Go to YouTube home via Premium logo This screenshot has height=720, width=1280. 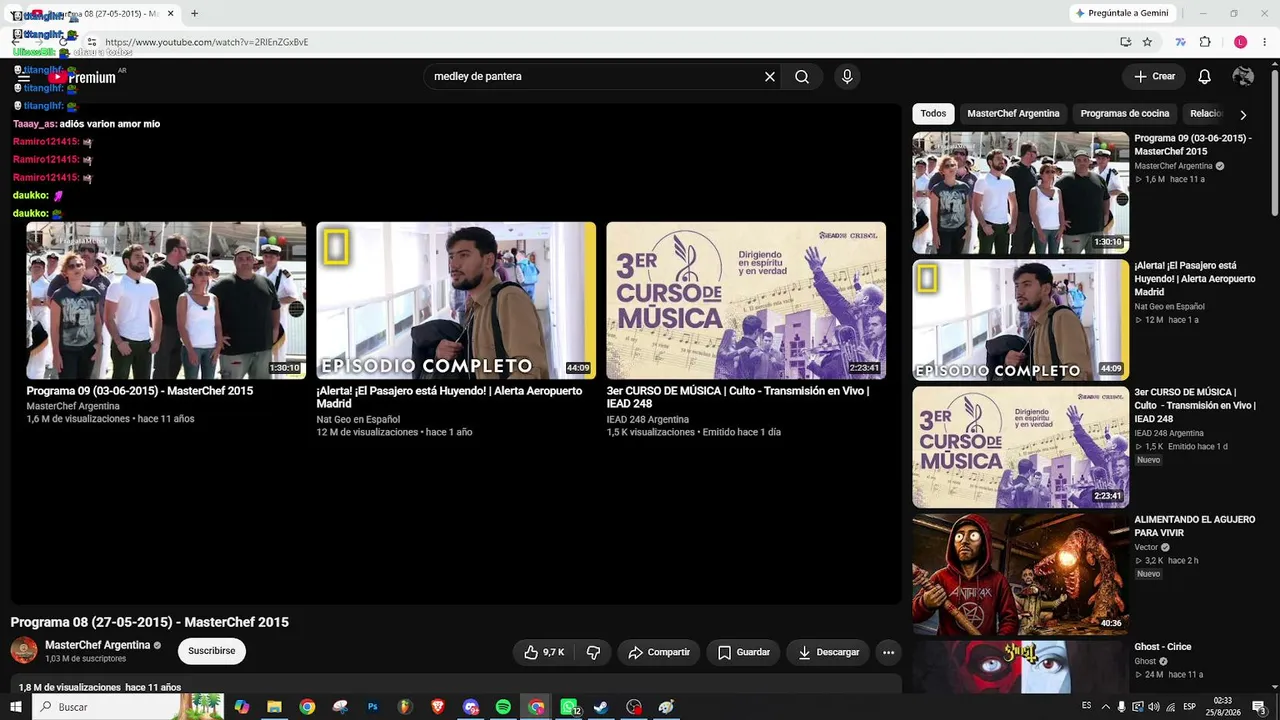click(83, 77)
